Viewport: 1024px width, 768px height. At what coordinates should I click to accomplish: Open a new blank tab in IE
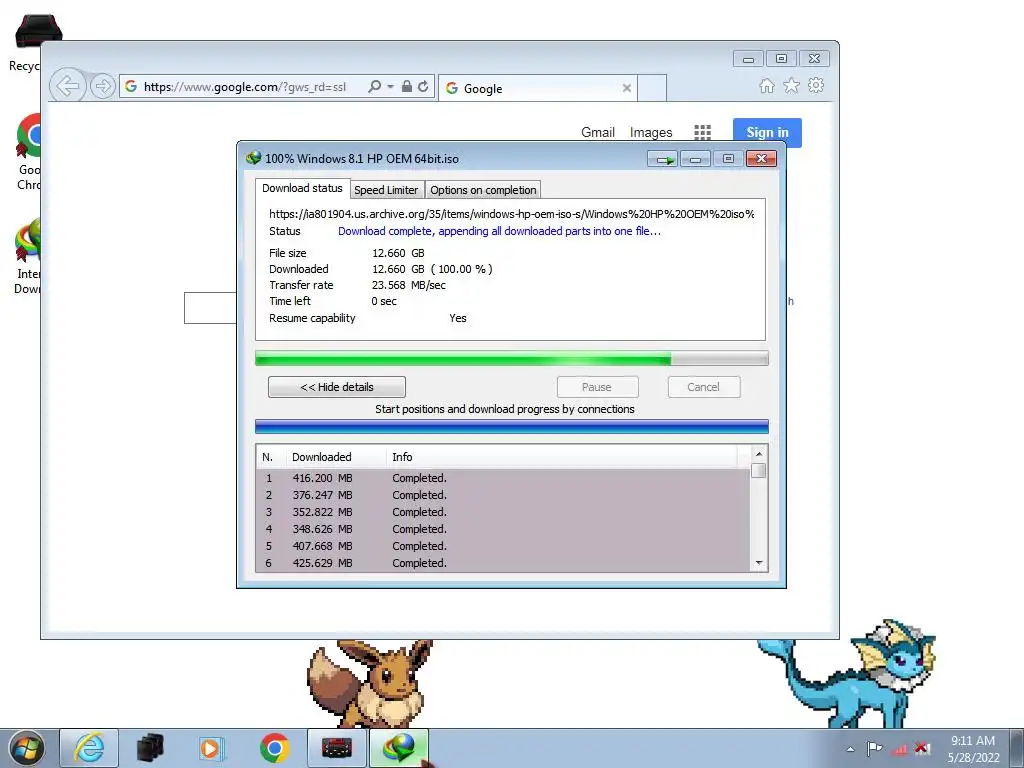click(x=652, y=88)
